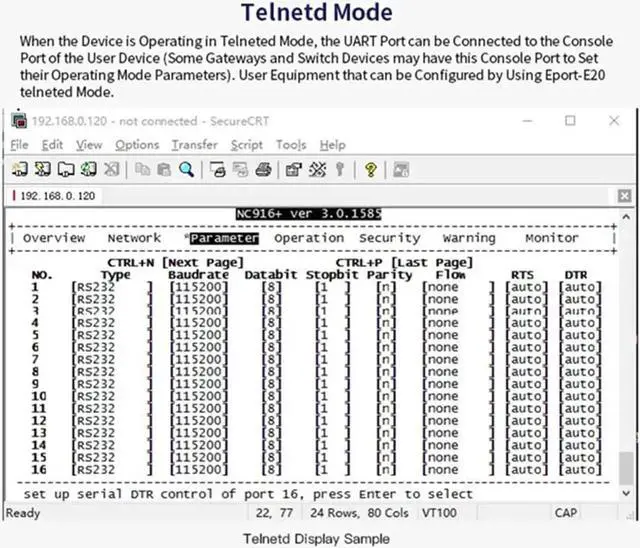
Task: Click the Connect in Tab icon
Action: coord(66,170)
